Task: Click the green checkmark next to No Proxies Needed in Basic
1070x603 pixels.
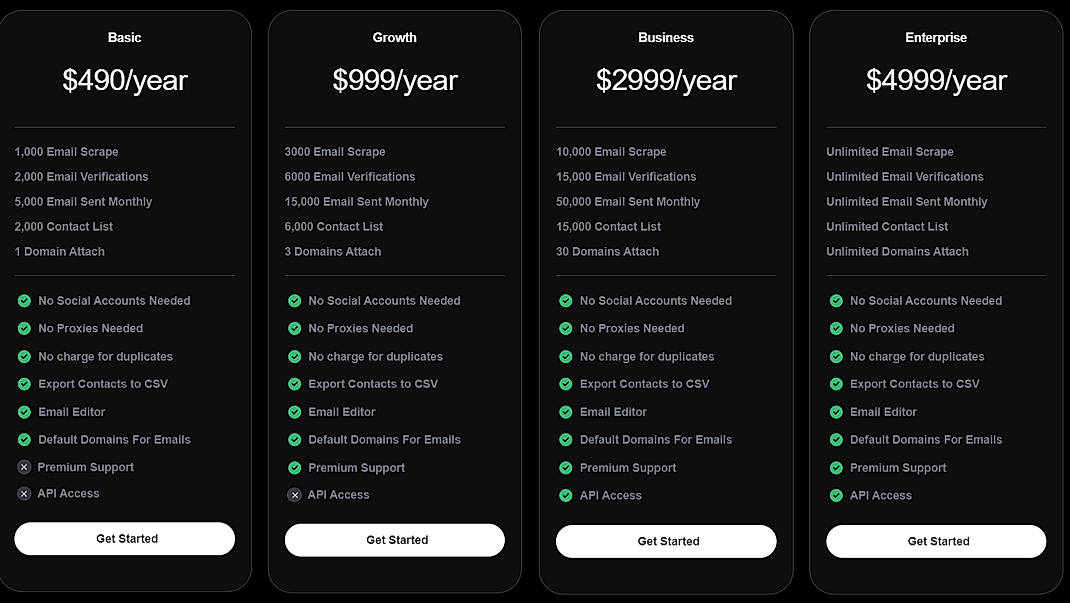Action: click(23, 328)
